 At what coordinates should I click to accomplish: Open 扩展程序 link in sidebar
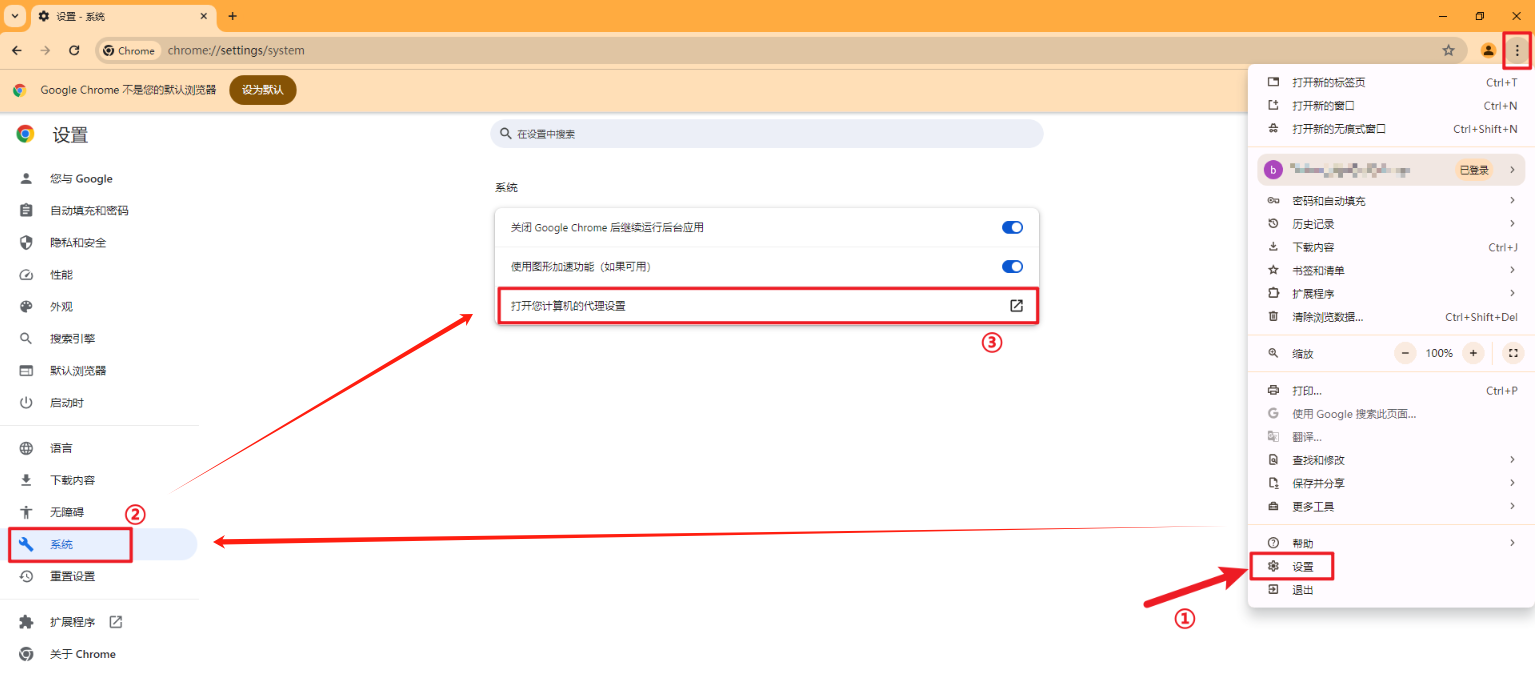coord(100,622)
